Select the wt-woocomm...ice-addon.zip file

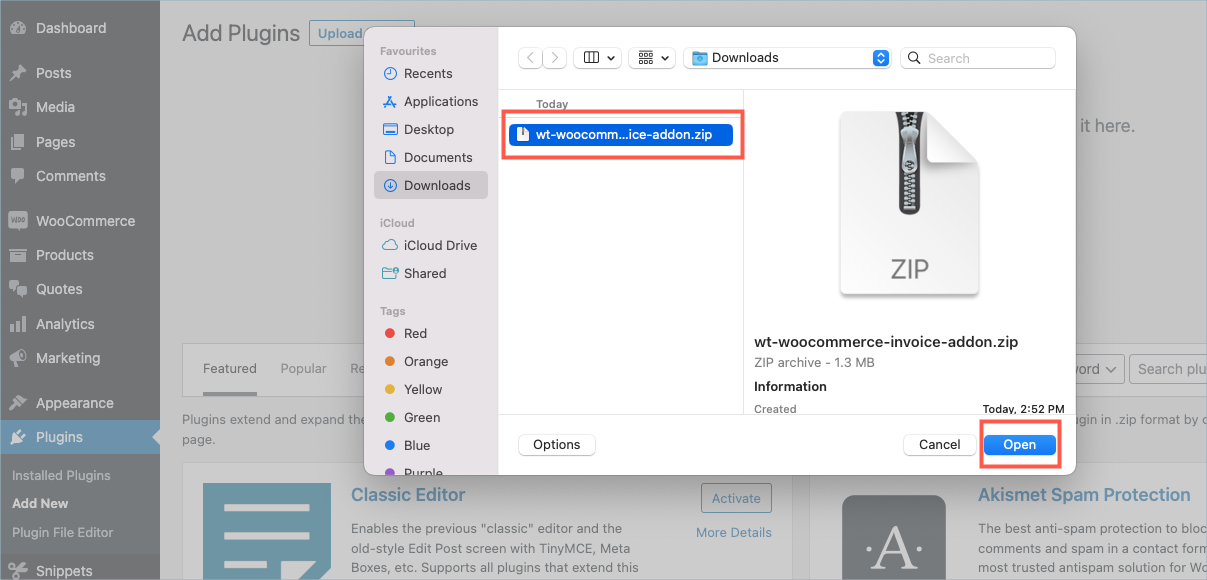621,134
